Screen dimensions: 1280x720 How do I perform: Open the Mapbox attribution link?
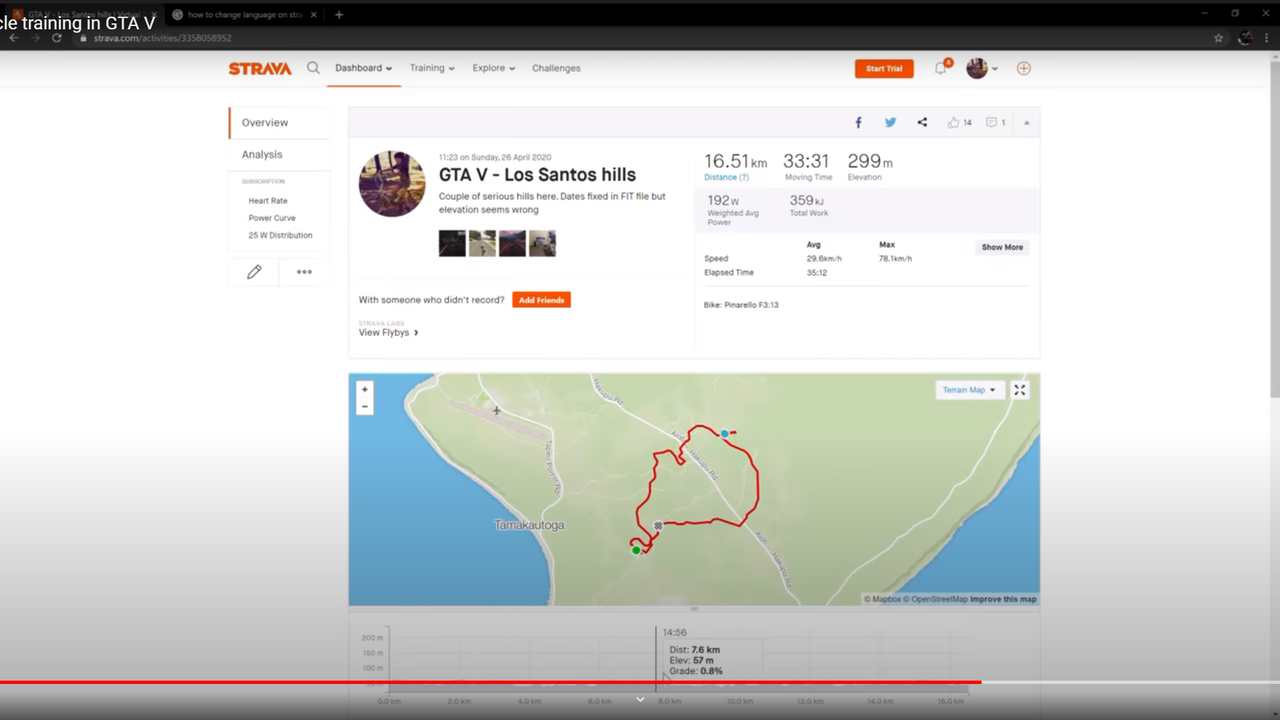[x=883, y=599]
